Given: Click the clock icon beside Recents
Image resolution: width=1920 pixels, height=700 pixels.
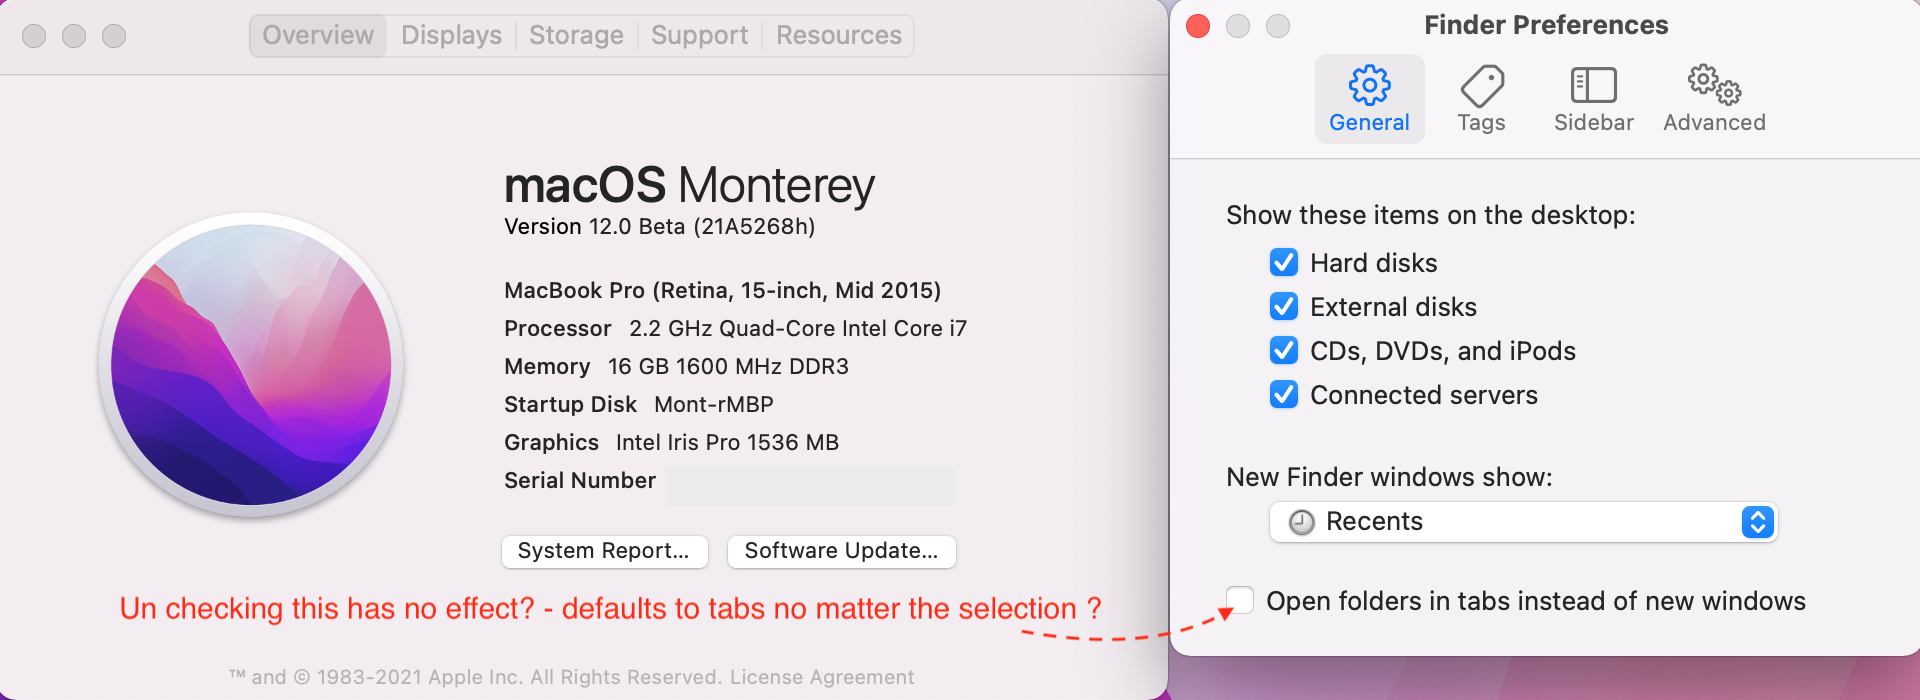Looking at the screenshot, I should tap(1301, 522).
